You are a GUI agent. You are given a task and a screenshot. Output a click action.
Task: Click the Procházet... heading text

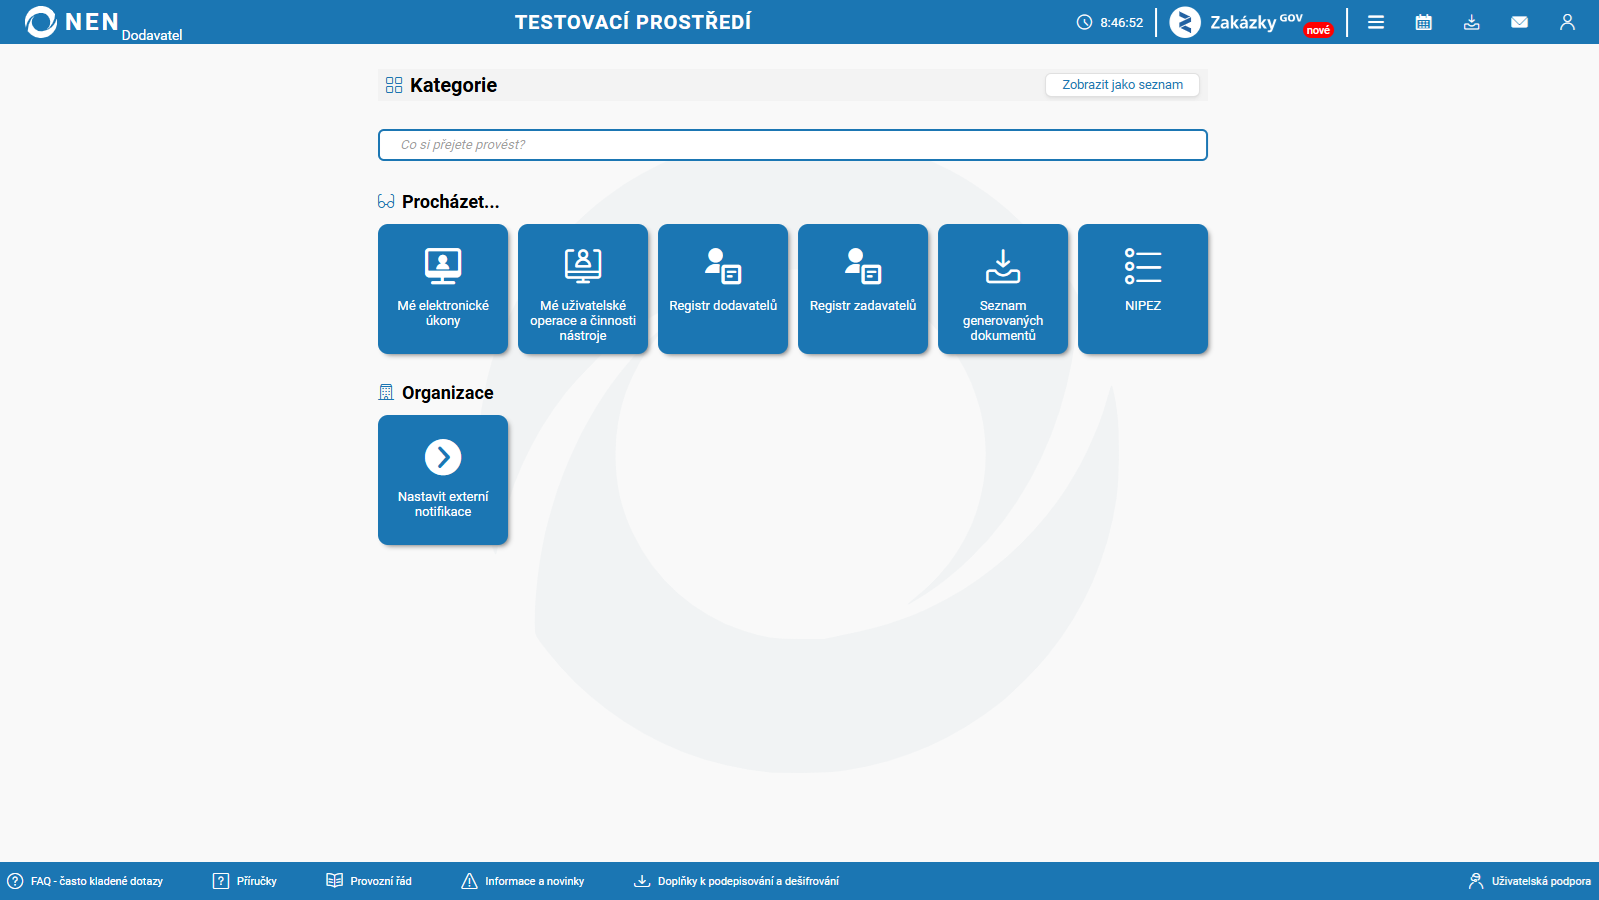450,202
